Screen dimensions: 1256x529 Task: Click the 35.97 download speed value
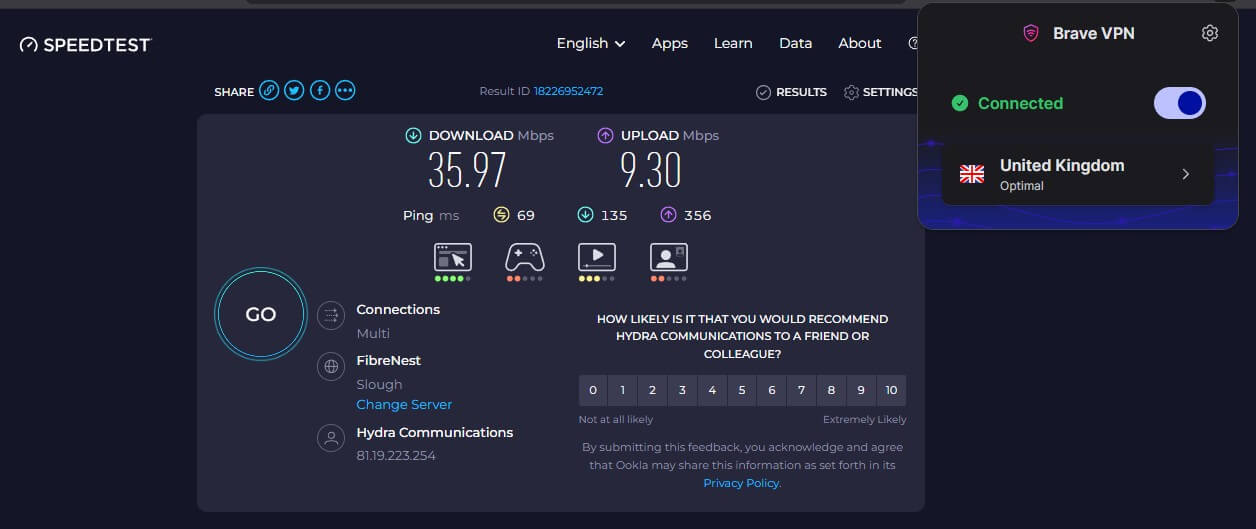(x=467, y=171)
